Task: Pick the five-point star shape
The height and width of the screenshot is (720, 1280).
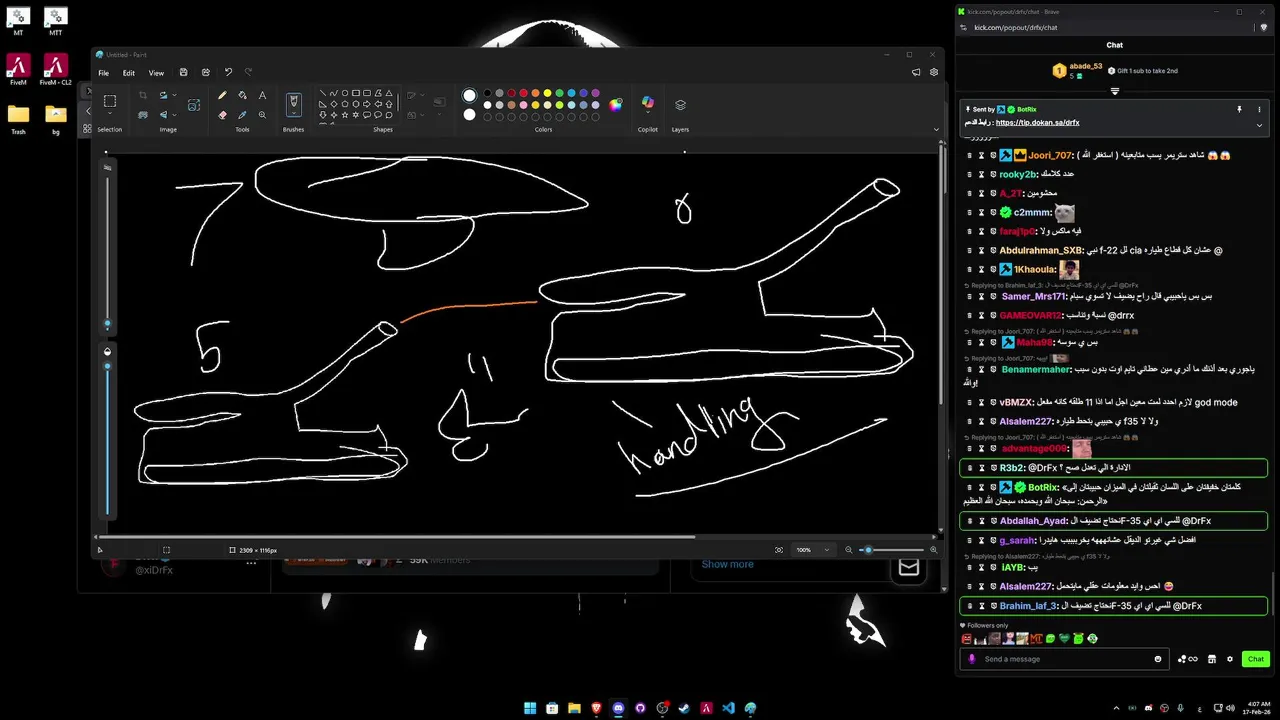Action: (x=345, y=115)
